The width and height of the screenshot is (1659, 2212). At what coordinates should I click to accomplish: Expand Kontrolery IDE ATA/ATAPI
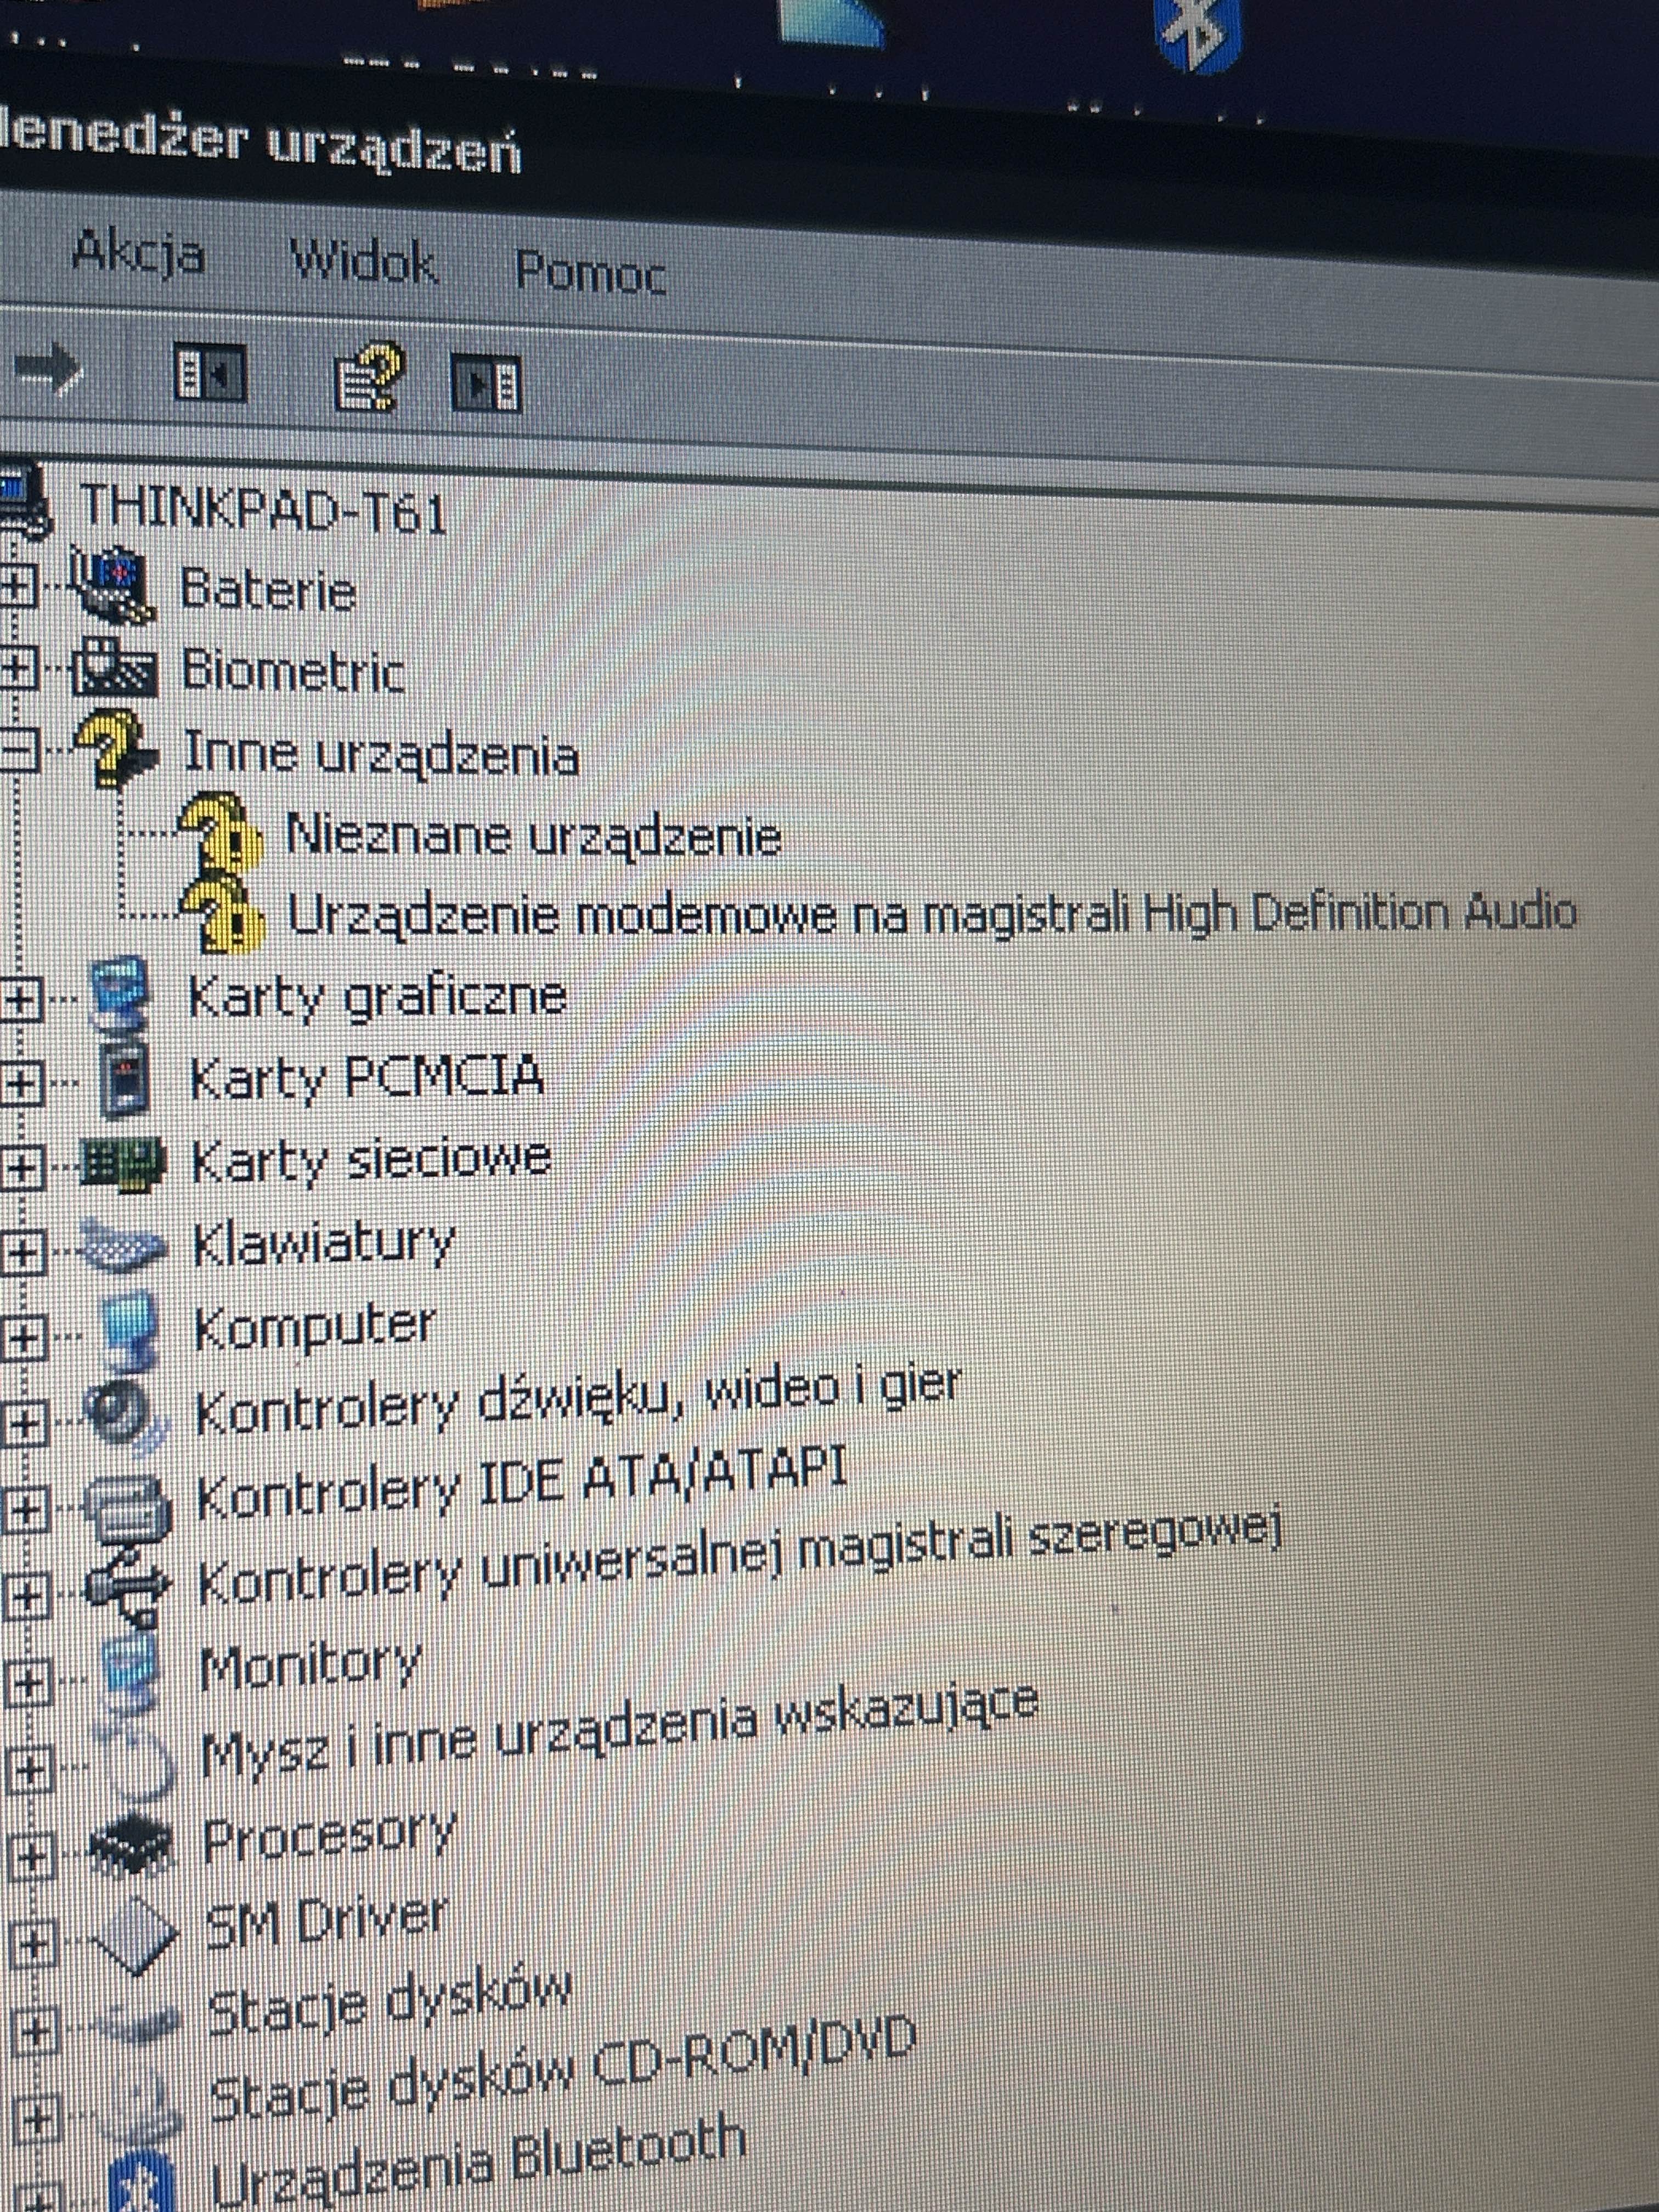pos(27,1510)
